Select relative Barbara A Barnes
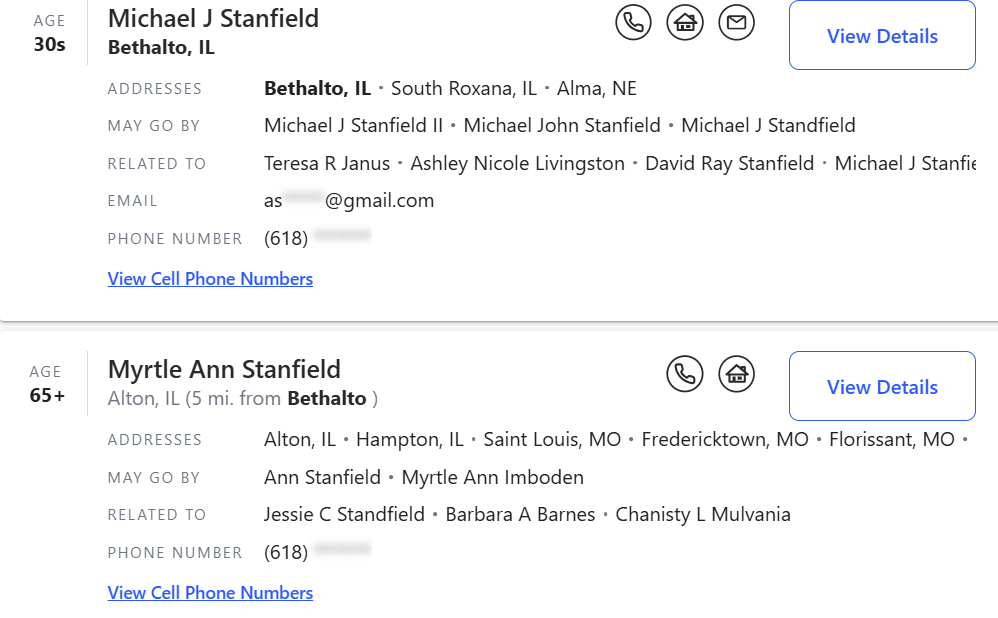The height and width of the screenshot is (618, 998). (x=520, y=515)
